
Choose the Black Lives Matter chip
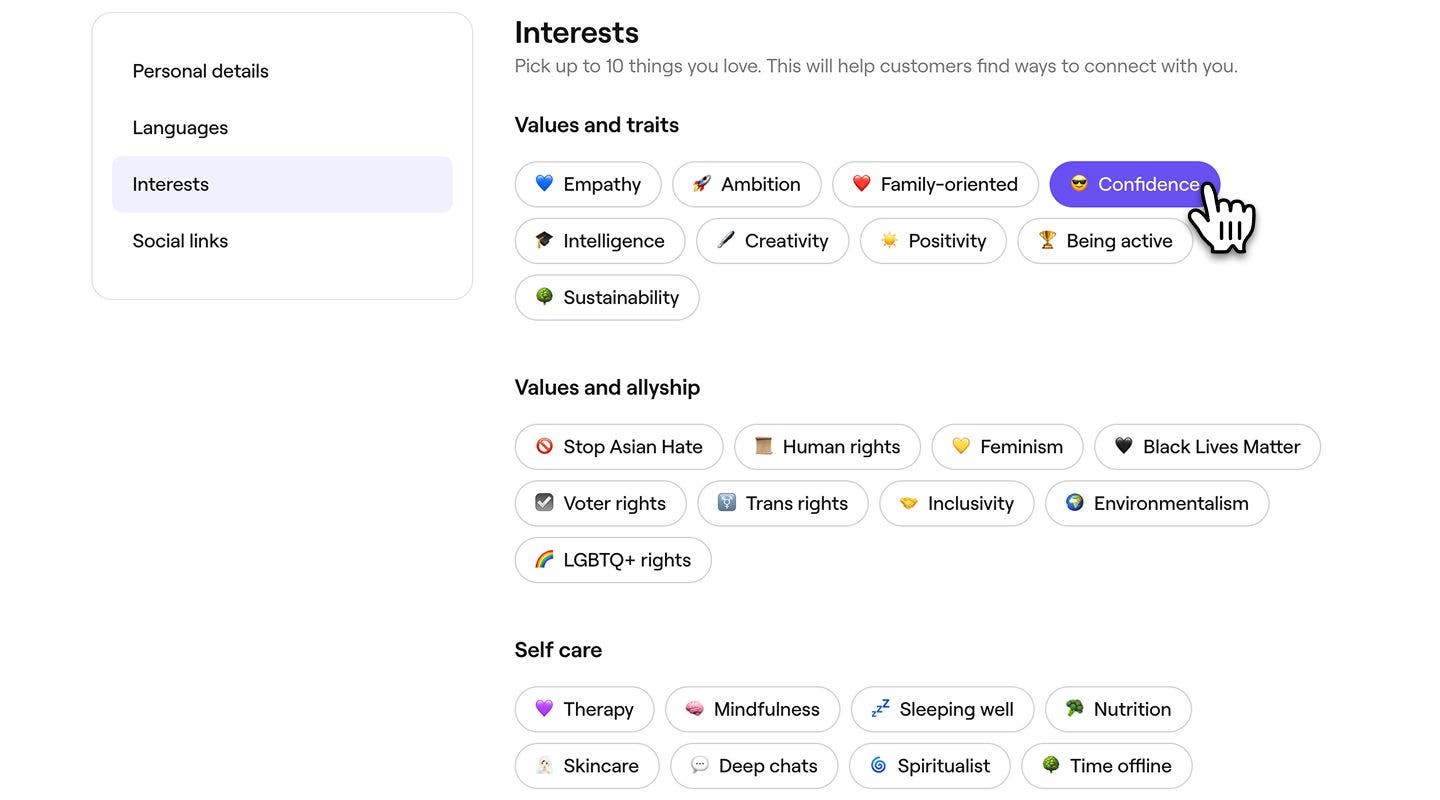point(1207,447)
